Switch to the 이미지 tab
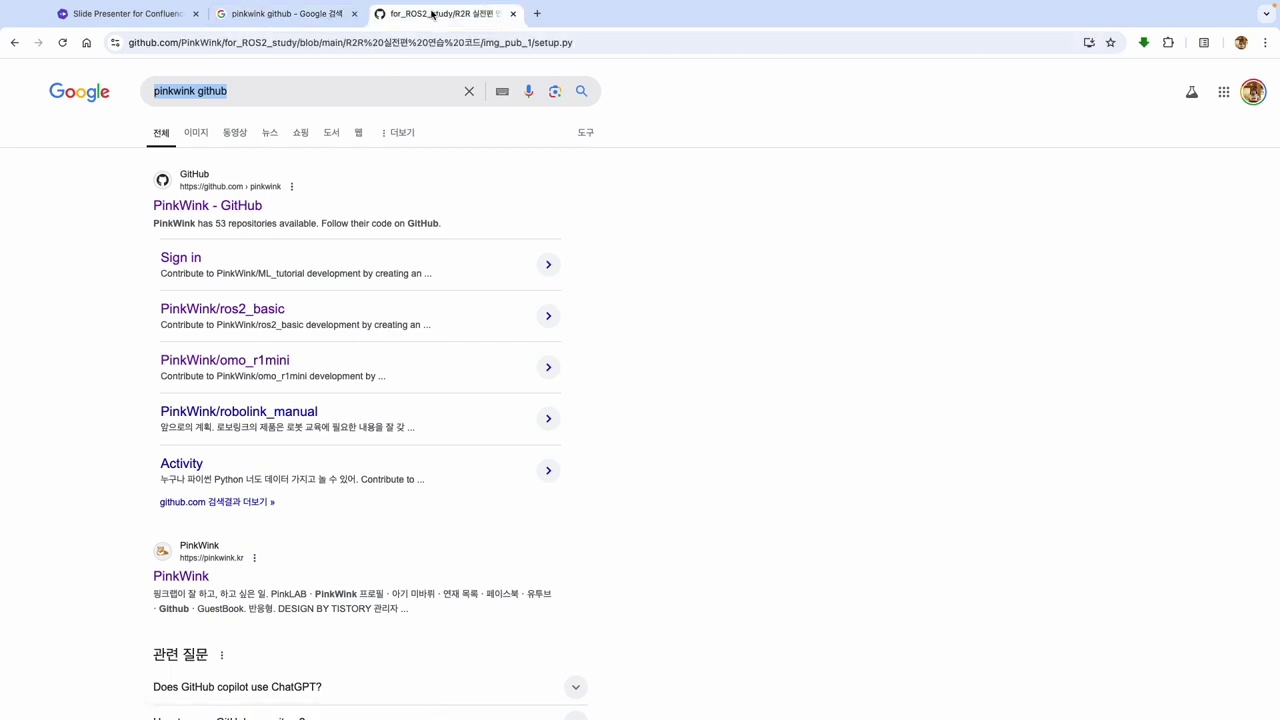The width and height of the screenshot is (1280, 720). (196, 133)
